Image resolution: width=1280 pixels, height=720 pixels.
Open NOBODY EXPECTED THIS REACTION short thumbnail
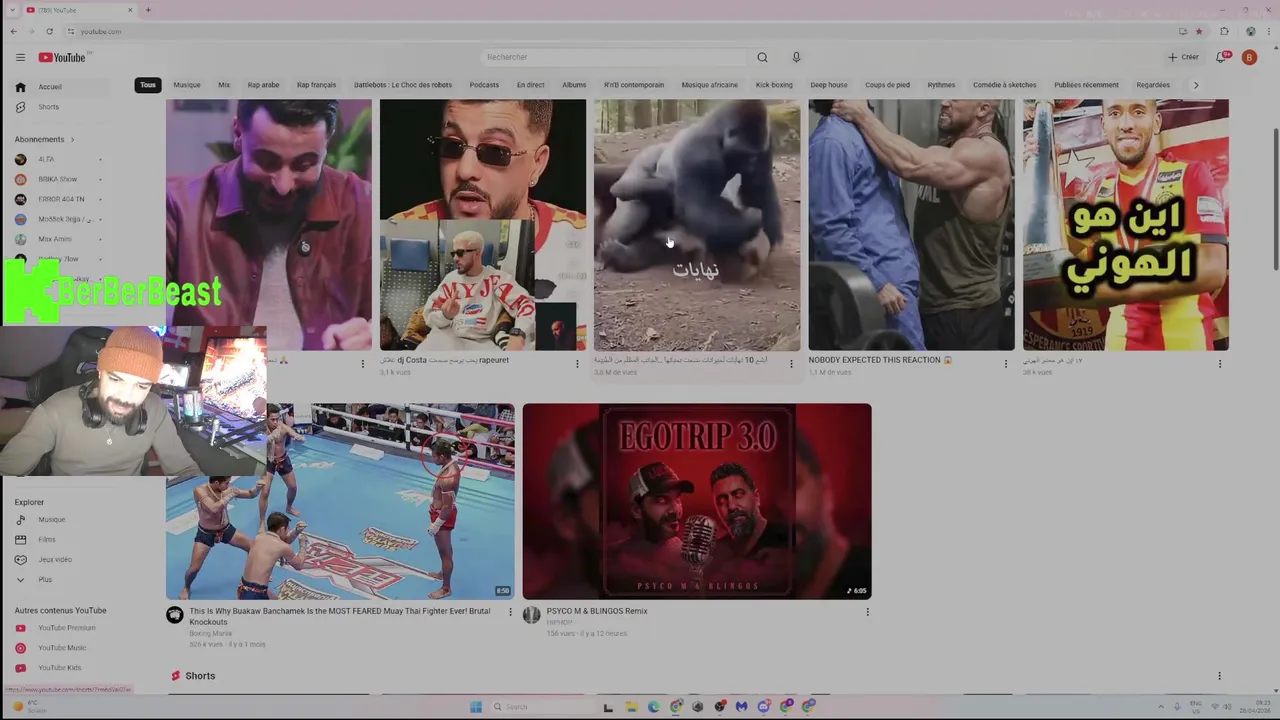[x=911, y=225]
